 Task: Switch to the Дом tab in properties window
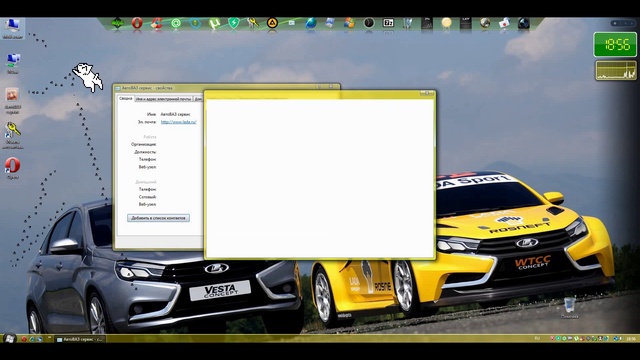click(198, 99)
